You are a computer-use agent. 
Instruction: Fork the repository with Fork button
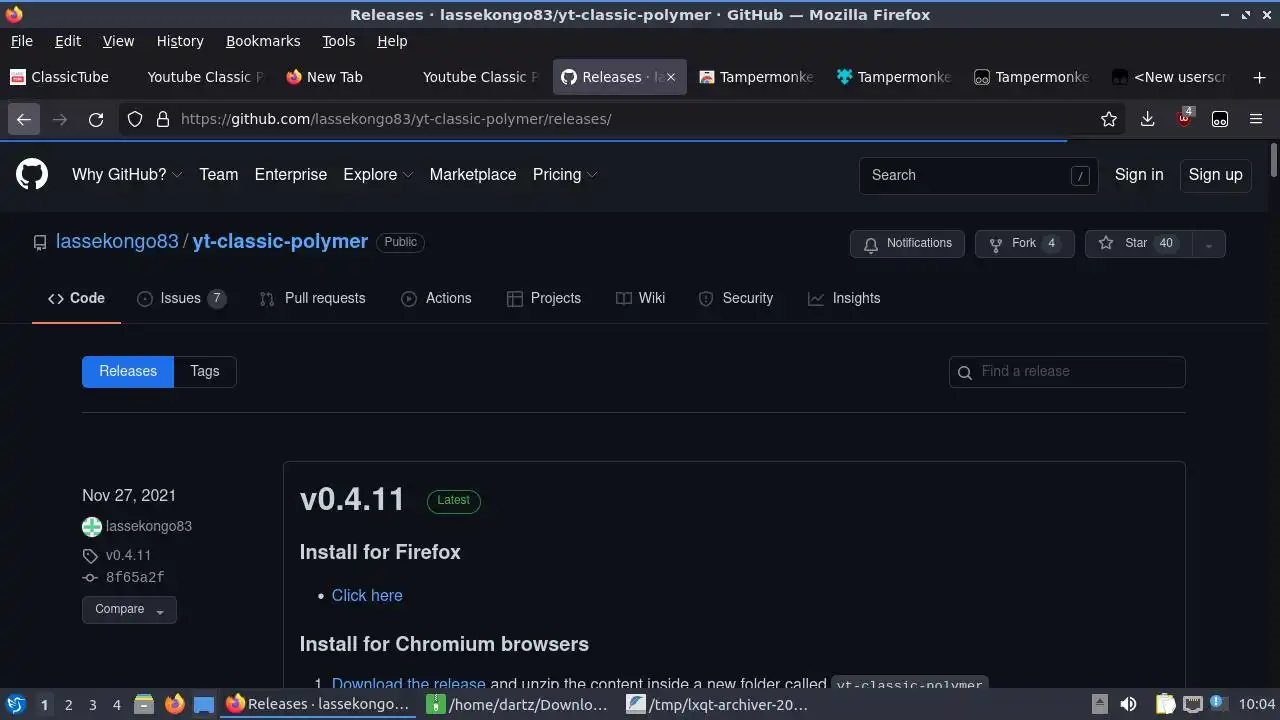[1025, 244]
